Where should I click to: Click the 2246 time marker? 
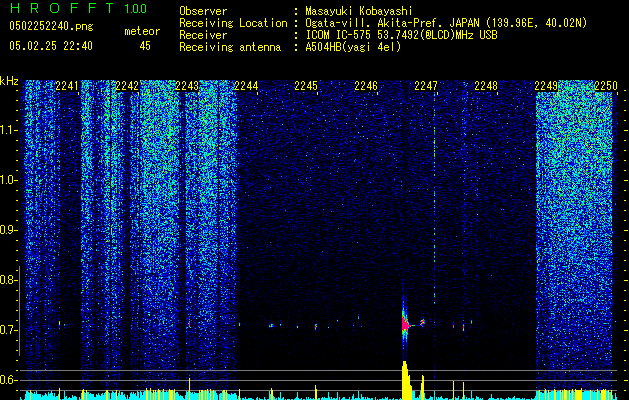366,86
